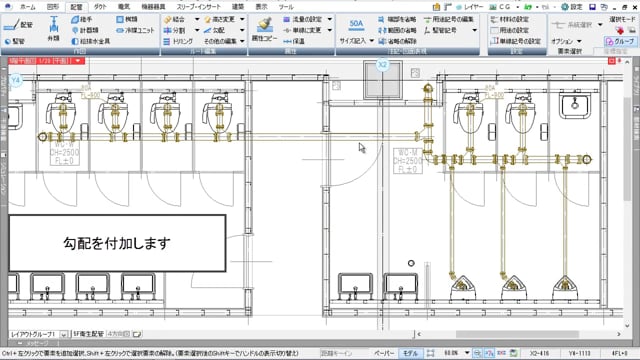Click the 用途記号の編集 command
The height and width of the screenshot is (360, 640).
(x=449, y=19)
